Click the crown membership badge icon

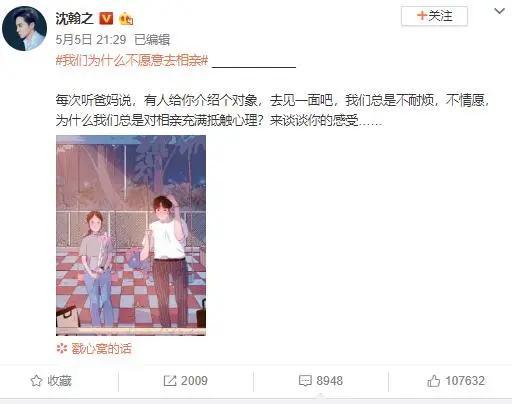pyautogui.click(x=126, y=18)
